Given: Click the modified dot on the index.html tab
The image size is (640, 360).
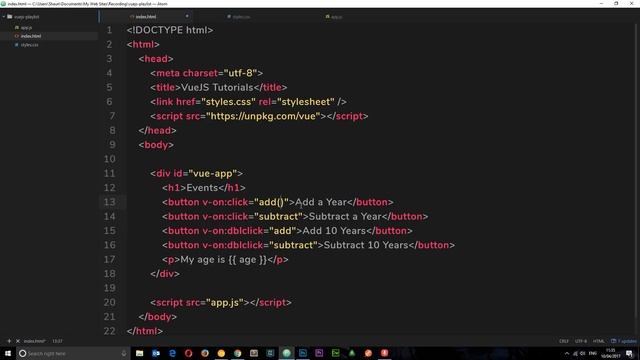Looking at the screenshot, I should [x=187, y=16].
